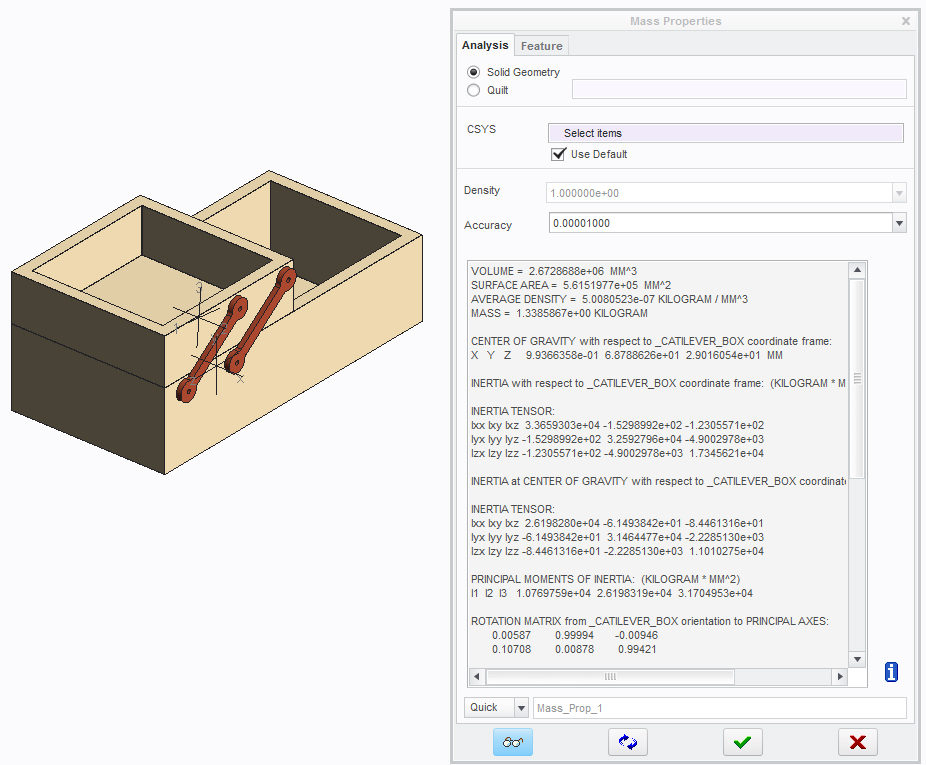Click the right red link bar in the model
This screenshot has height=765, width=926.
point(260,321)
